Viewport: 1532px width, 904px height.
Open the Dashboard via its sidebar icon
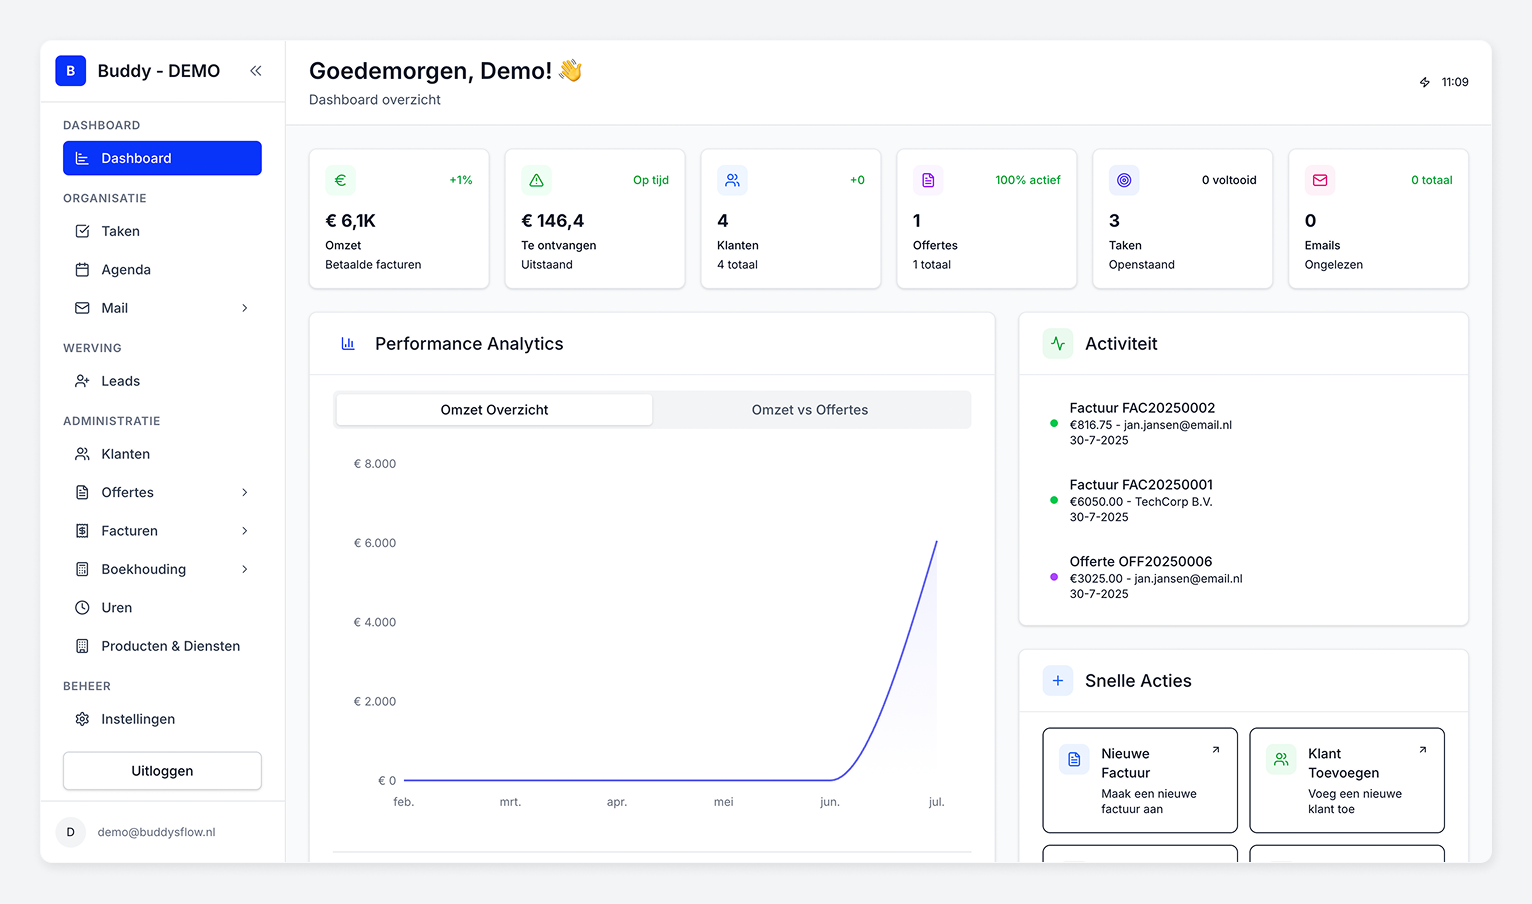84,158
